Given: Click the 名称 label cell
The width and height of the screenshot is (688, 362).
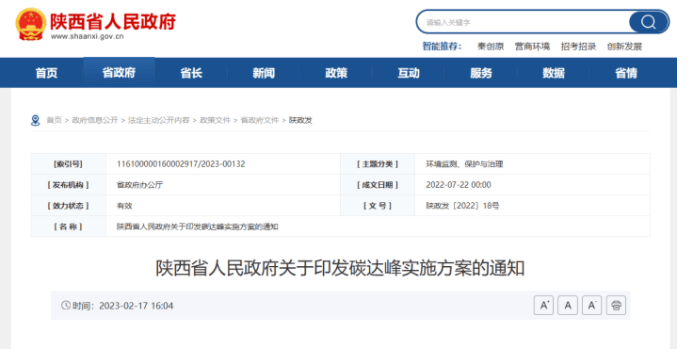Looking at the screenshot, I should tap(68, 227).
